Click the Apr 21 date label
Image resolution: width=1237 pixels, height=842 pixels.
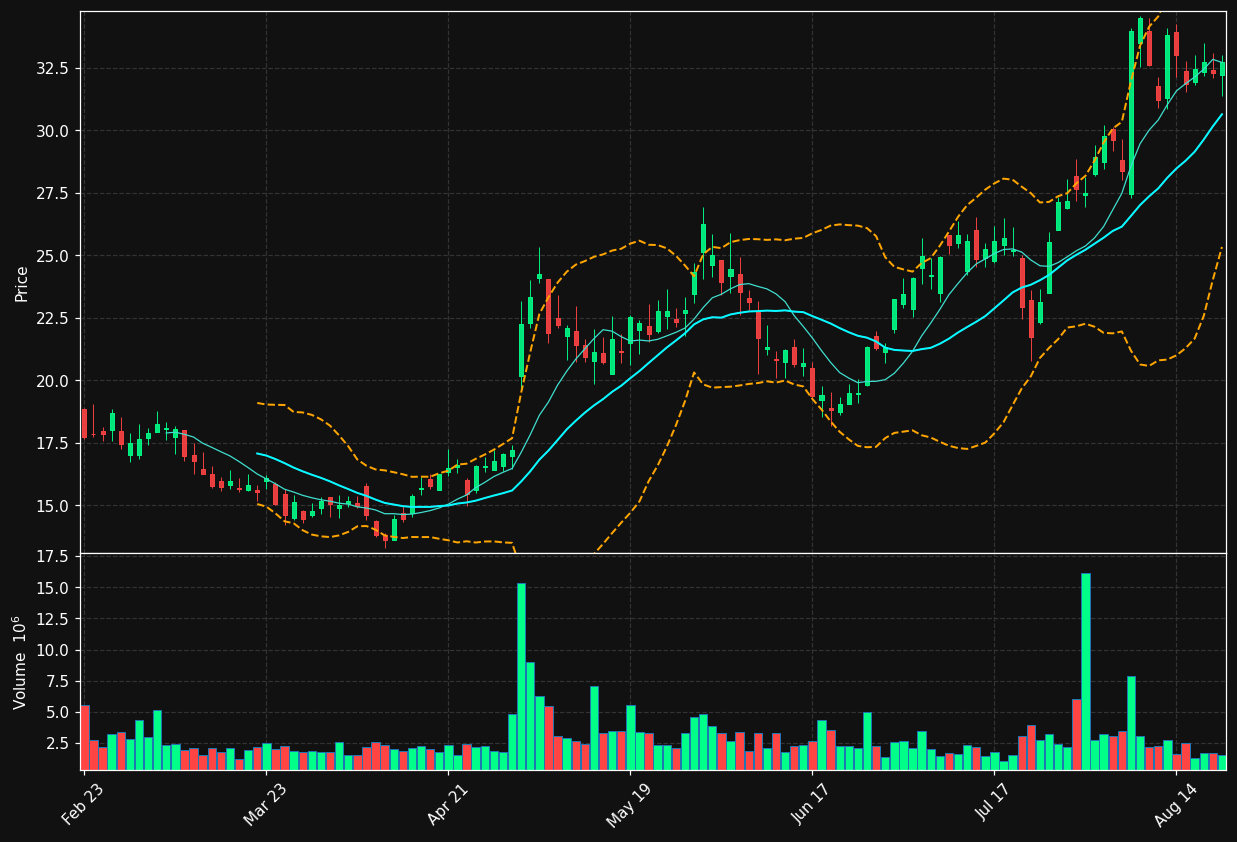pos(446,806)
